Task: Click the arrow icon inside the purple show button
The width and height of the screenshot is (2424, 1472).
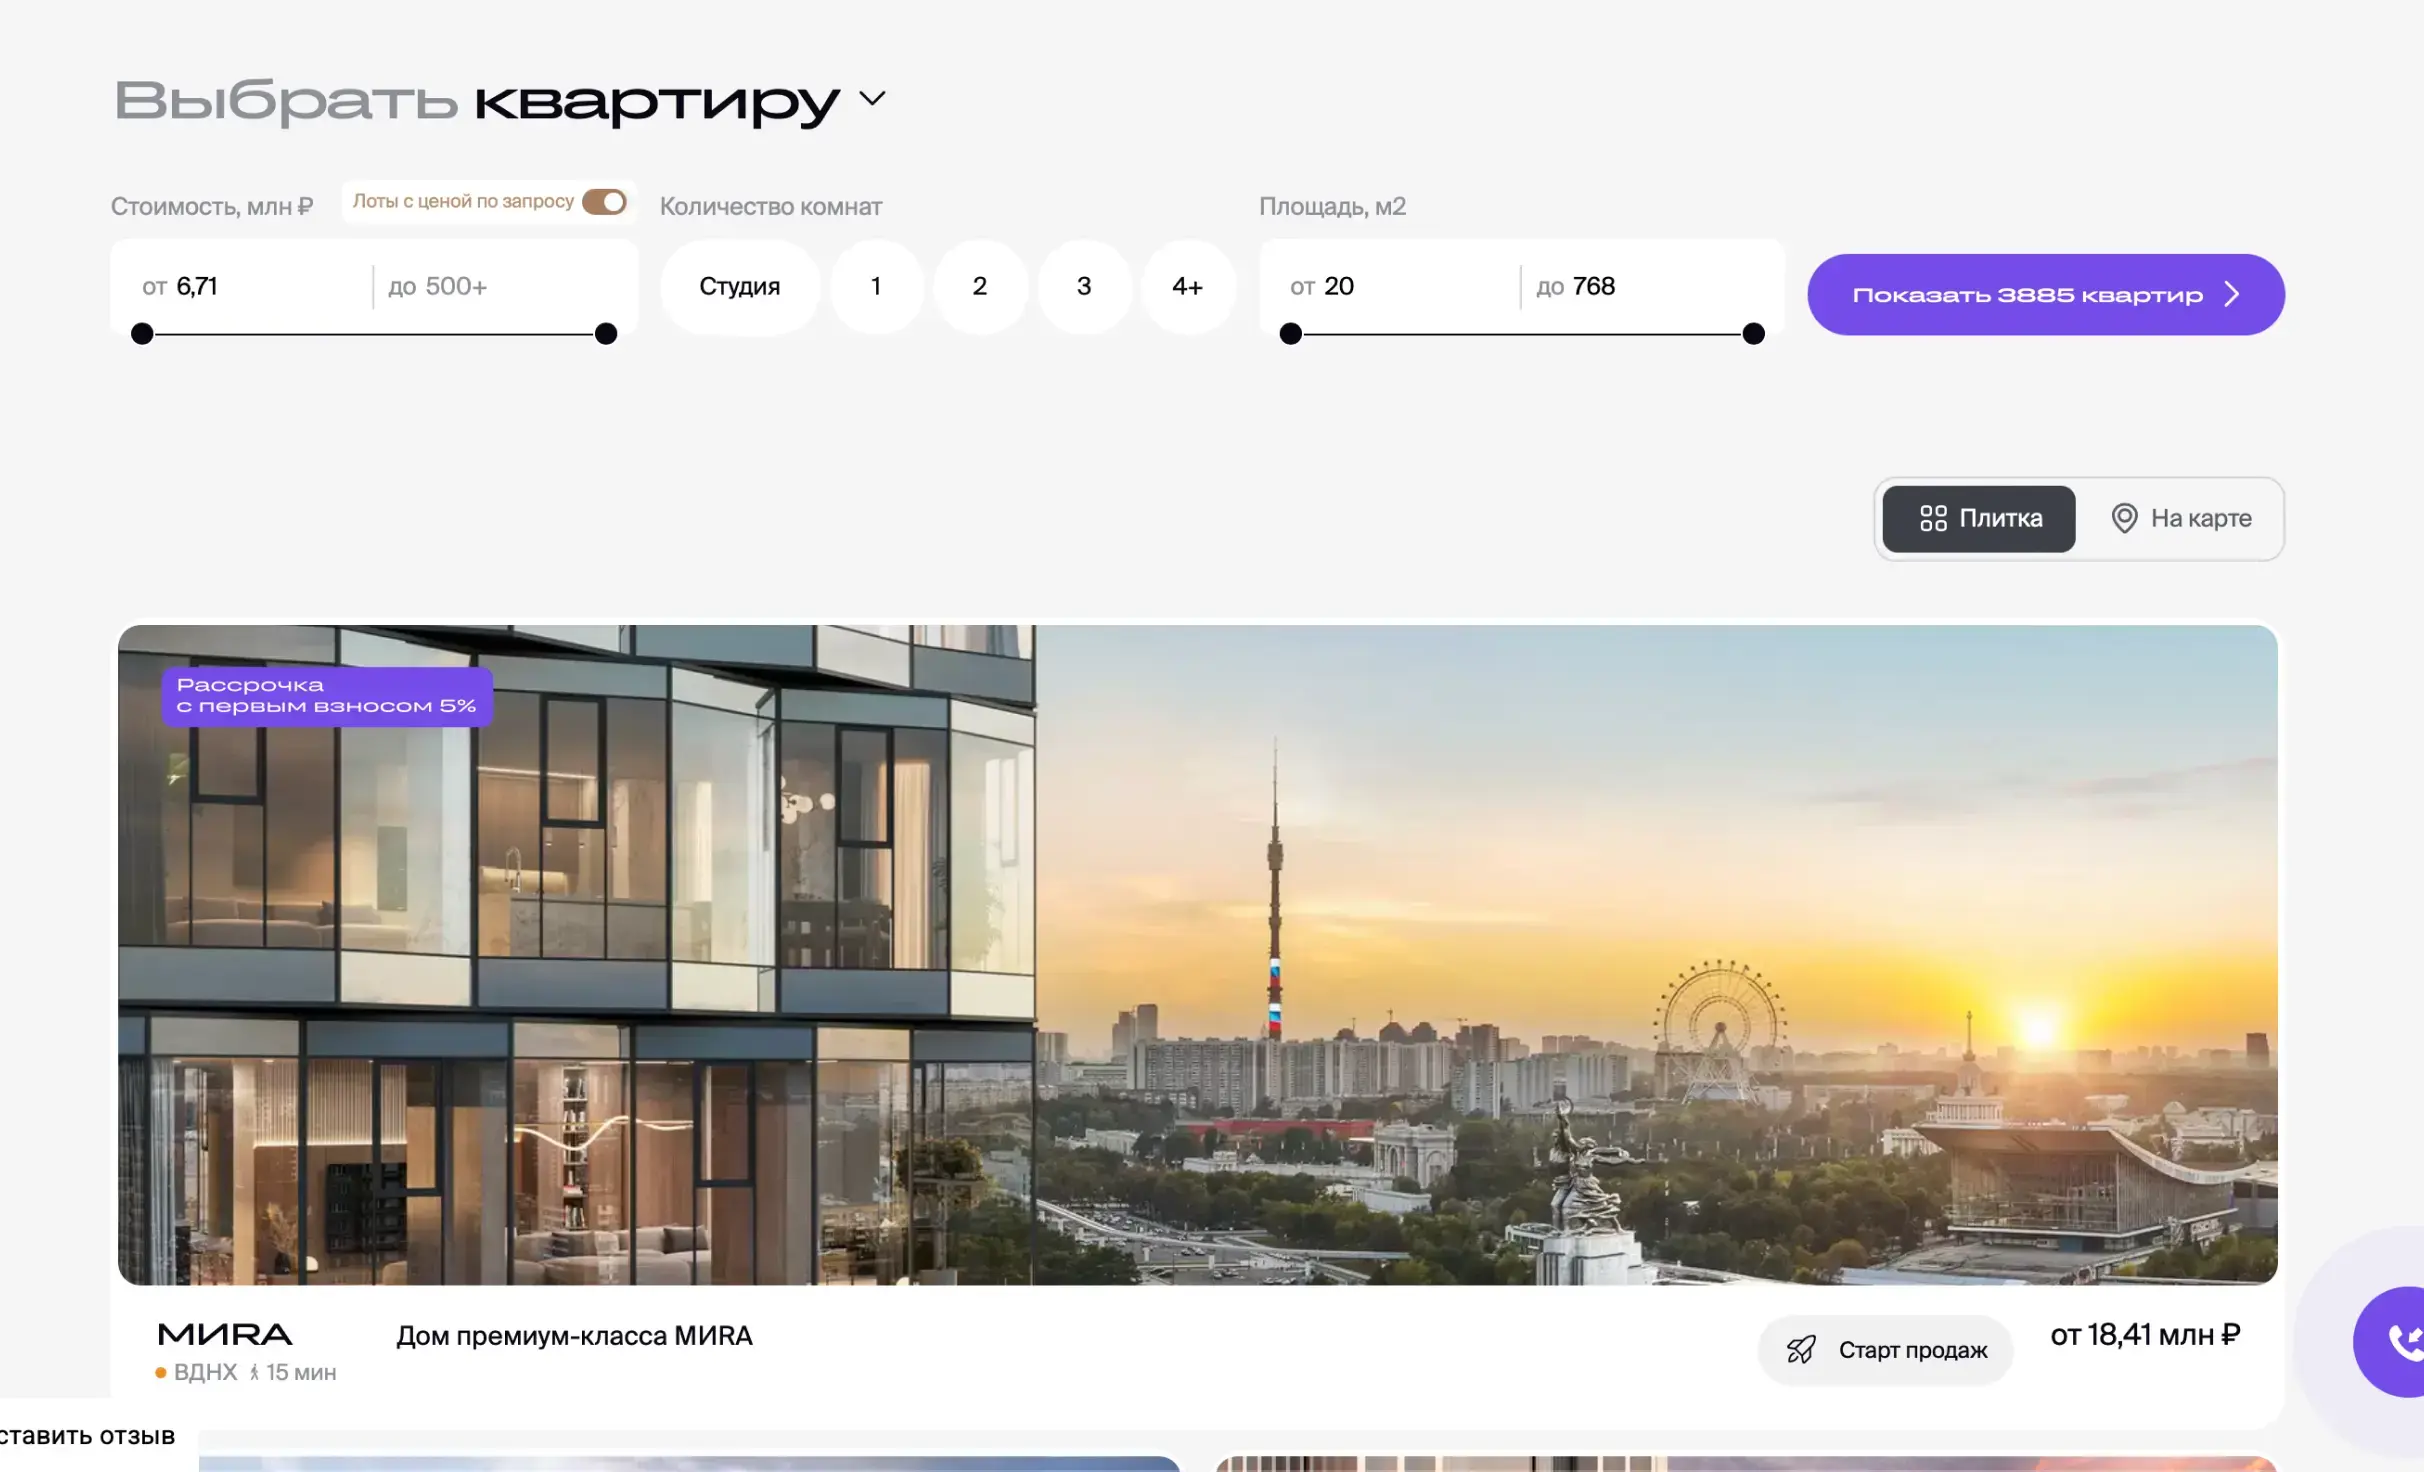Action: [x=2233, y=294]
